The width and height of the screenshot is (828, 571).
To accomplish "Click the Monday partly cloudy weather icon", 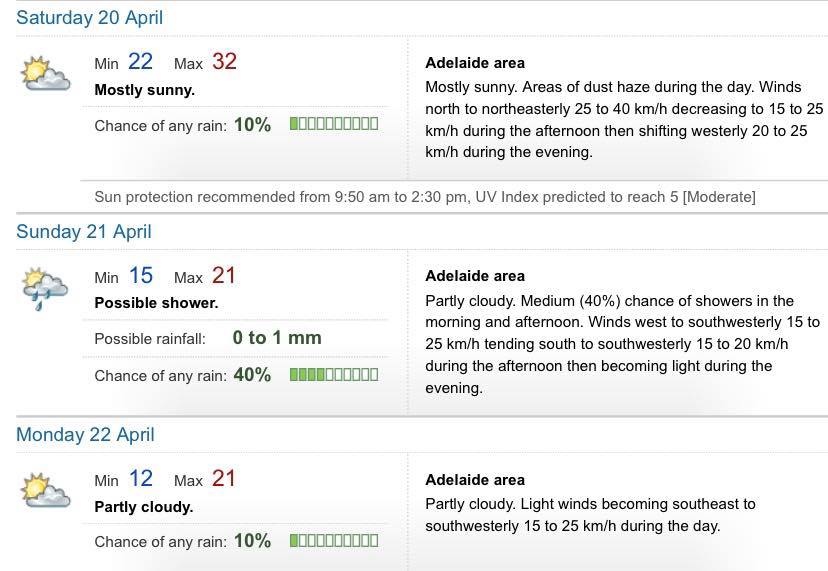I will (x=45, y=490).
